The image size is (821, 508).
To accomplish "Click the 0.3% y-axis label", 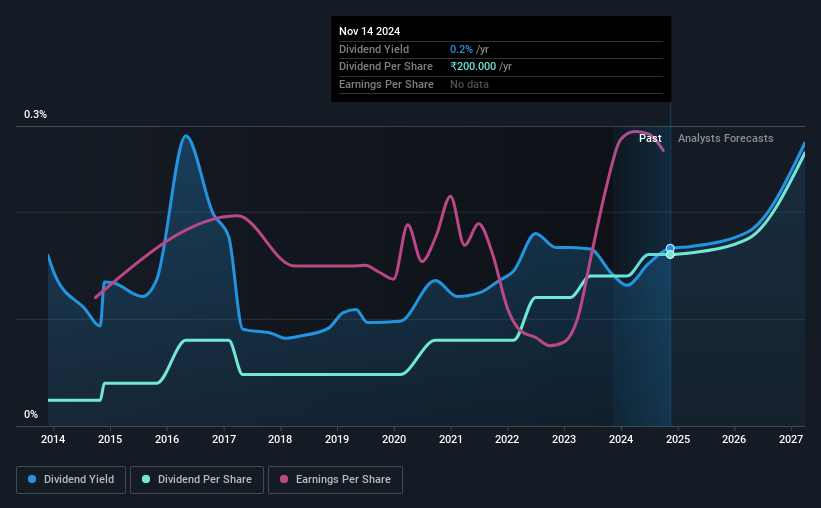I will [x=35, y=115].
